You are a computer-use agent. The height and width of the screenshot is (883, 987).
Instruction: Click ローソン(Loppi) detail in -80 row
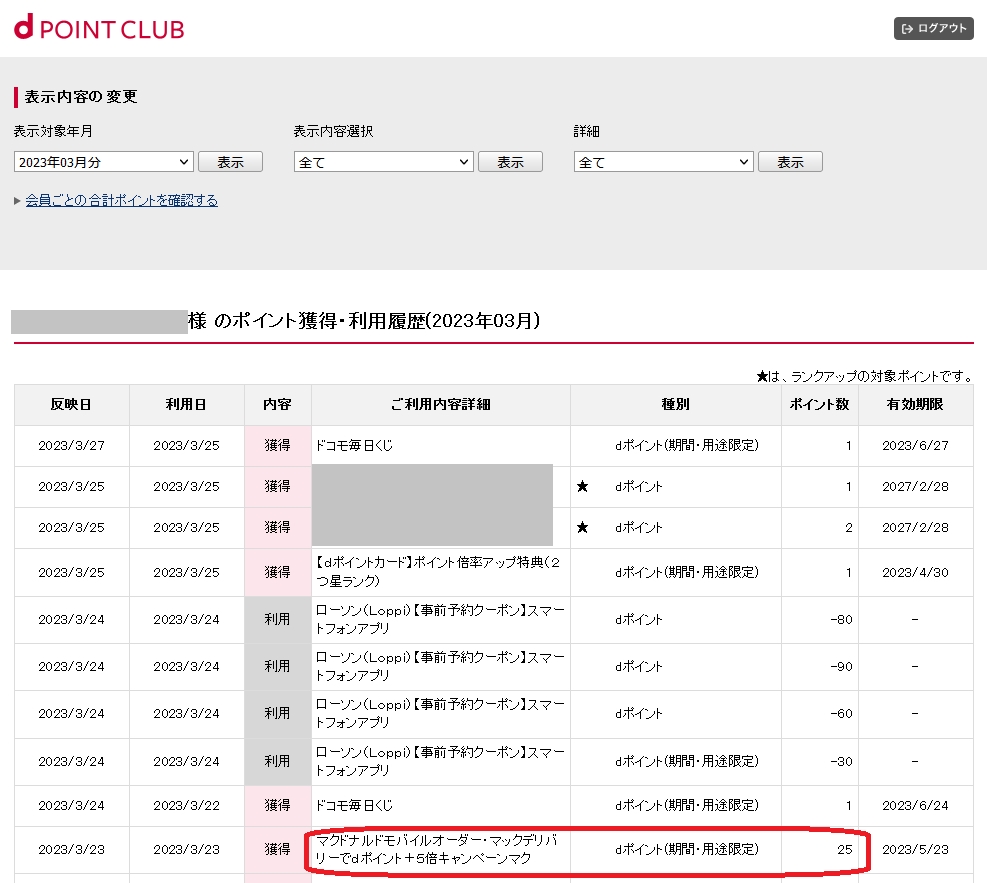pyautogui.click(x=440, y=619)
